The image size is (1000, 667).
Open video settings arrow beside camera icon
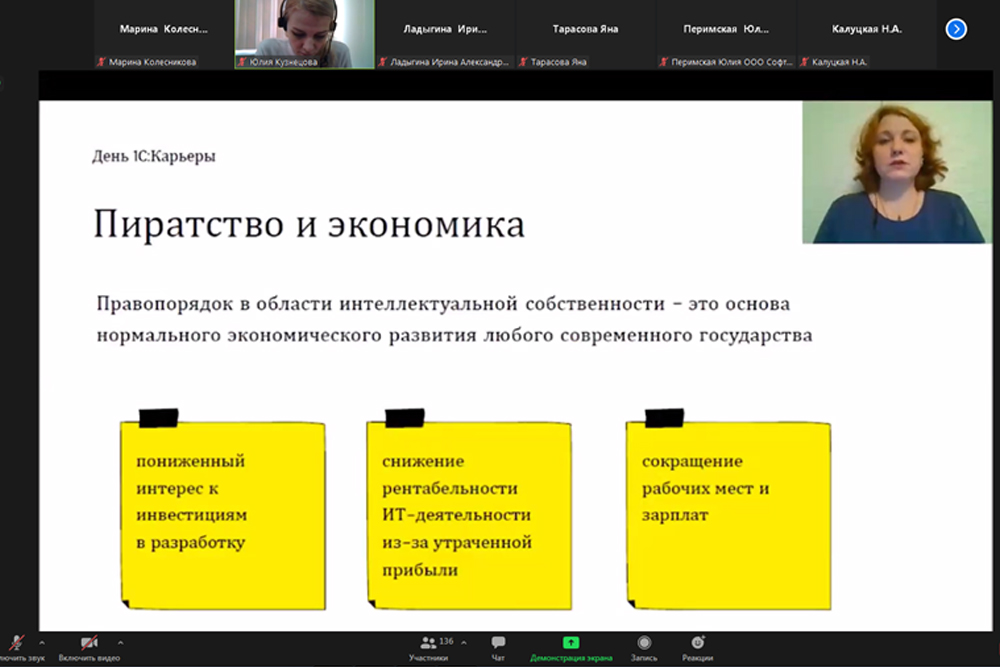(x=121, y=642)
